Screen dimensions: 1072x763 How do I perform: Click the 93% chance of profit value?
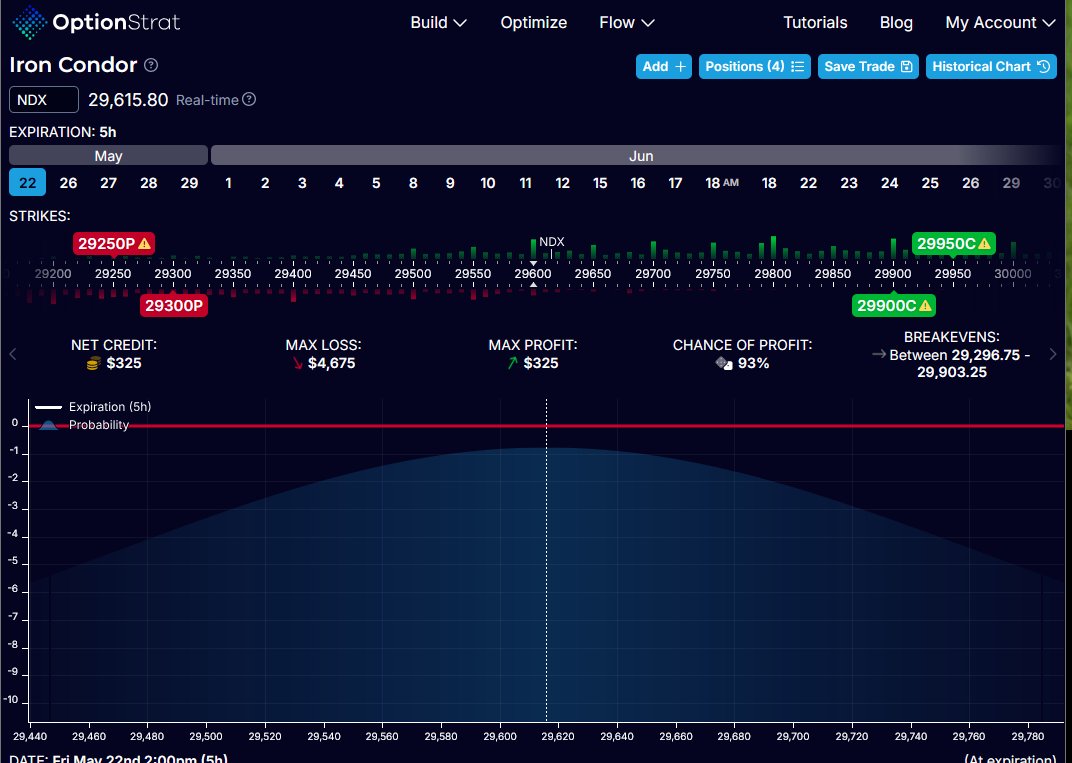753,363
